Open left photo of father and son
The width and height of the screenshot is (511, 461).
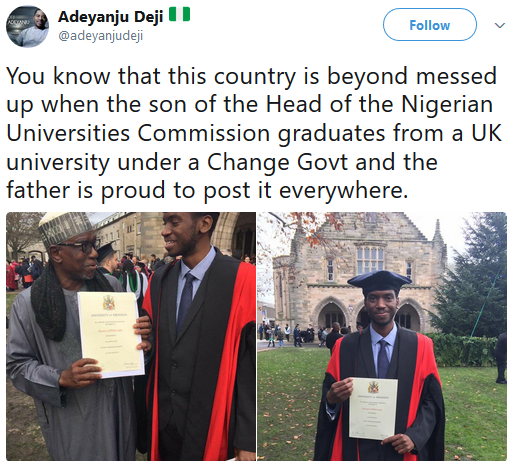click(x=131, y=336)
